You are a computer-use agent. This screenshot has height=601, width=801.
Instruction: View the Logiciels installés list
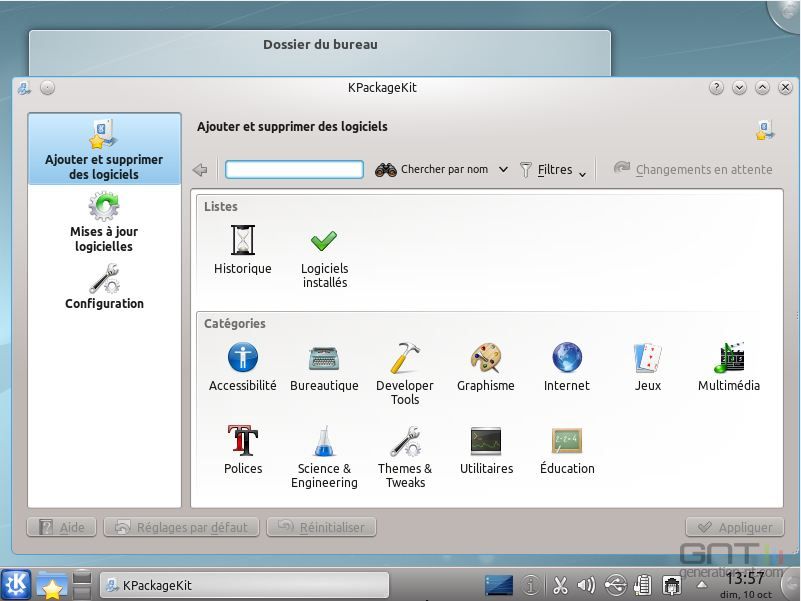(324, 257)
